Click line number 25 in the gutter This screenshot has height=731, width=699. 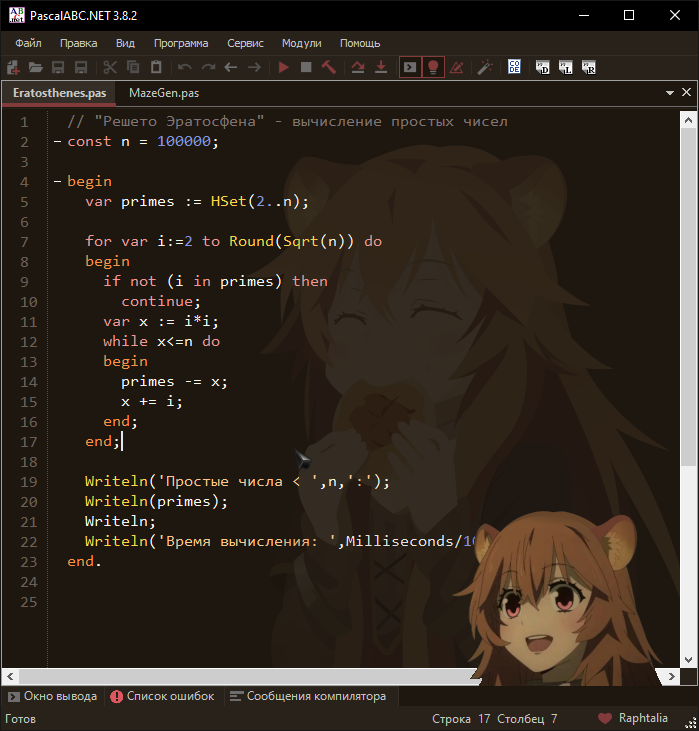[28, 602]
